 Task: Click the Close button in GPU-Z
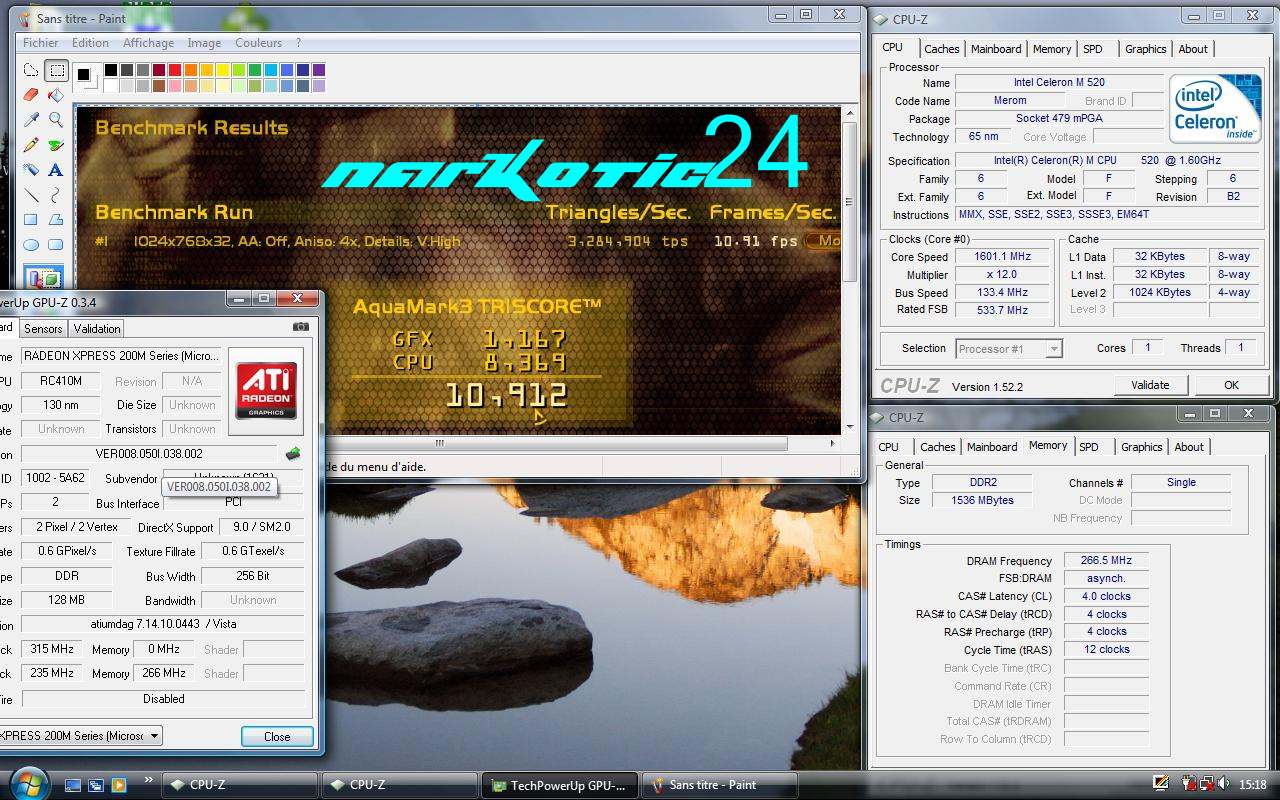[277, 737]
